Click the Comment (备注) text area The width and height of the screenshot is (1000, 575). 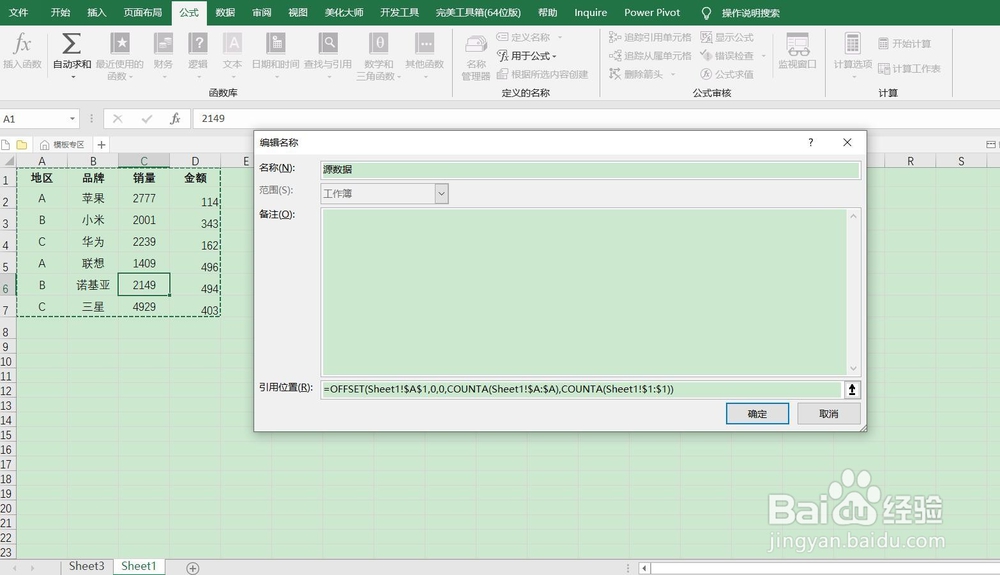tap(584, 292)
